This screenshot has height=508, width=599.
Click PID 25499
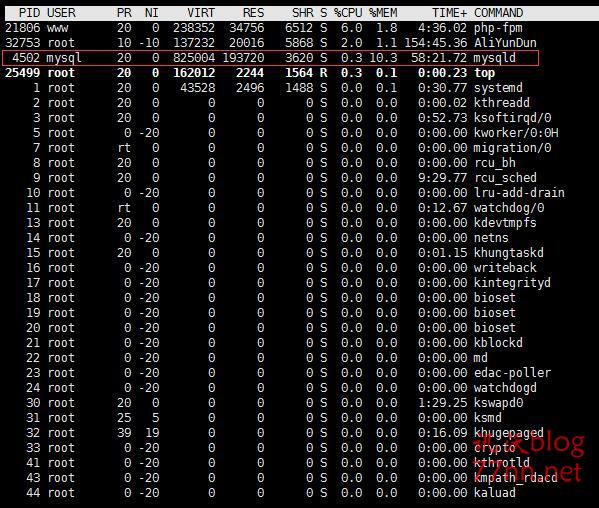click(x=23, y=73)
